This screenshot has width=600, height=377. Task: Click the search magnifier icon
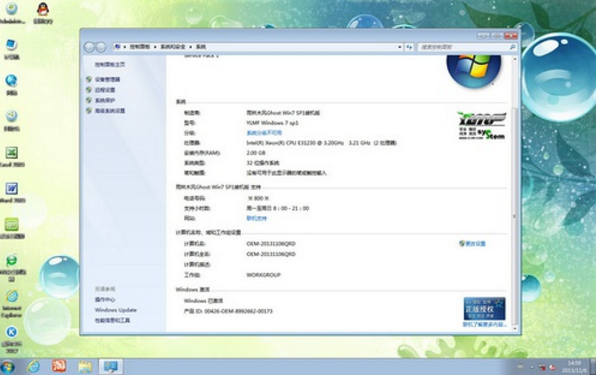pos(512,47)
